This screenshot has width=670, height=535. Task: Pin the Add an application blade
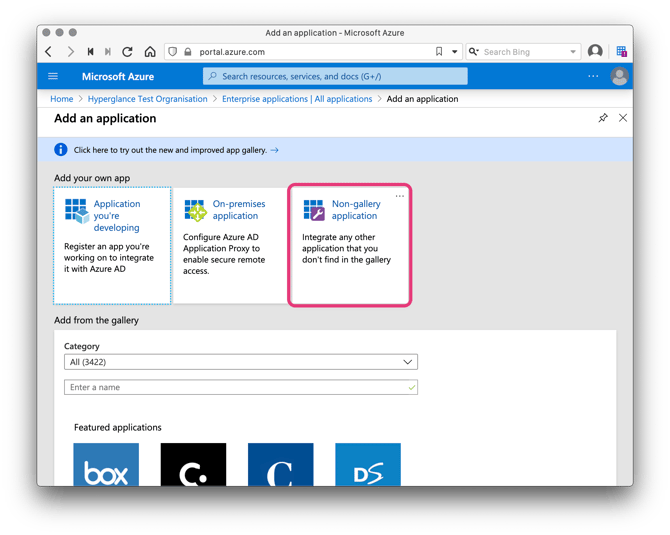[602, 118]
